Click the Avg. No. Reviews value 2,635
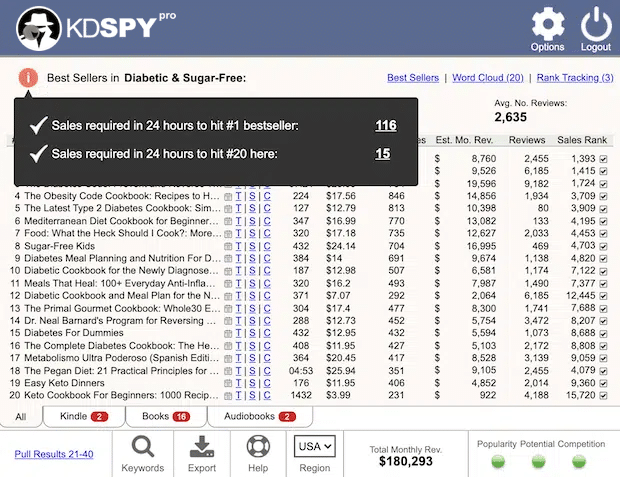The height and width of the screenshot is (477, 620). coord(510,117)
